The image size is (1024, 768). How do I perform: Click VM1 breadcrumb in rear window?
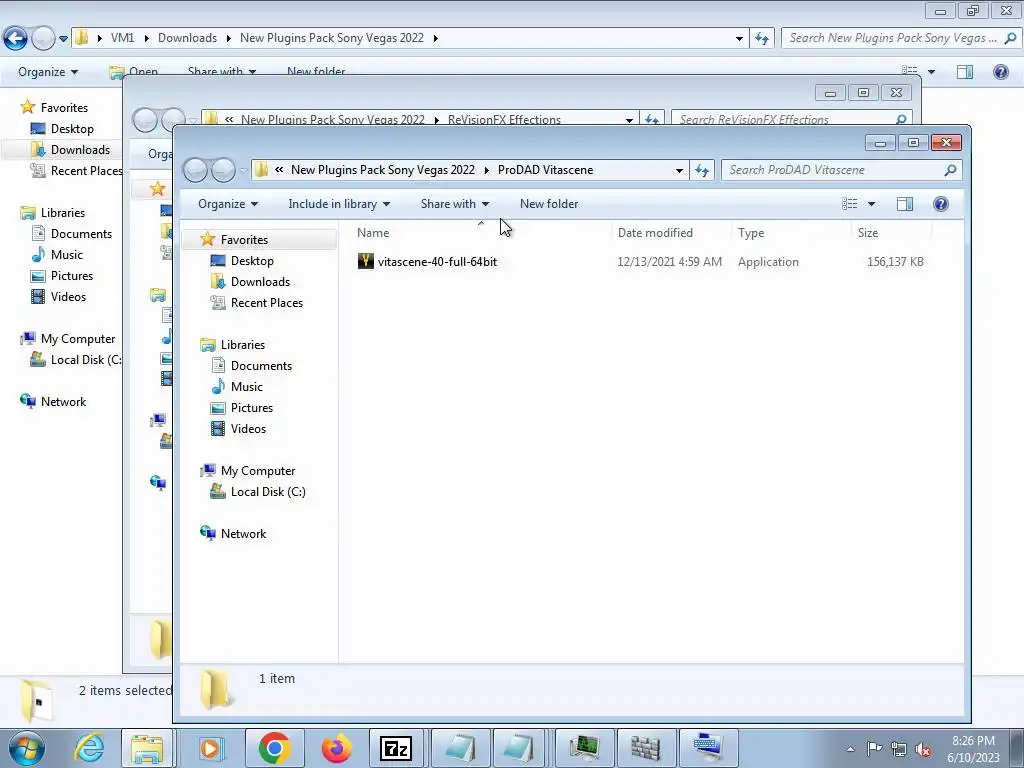122,38
